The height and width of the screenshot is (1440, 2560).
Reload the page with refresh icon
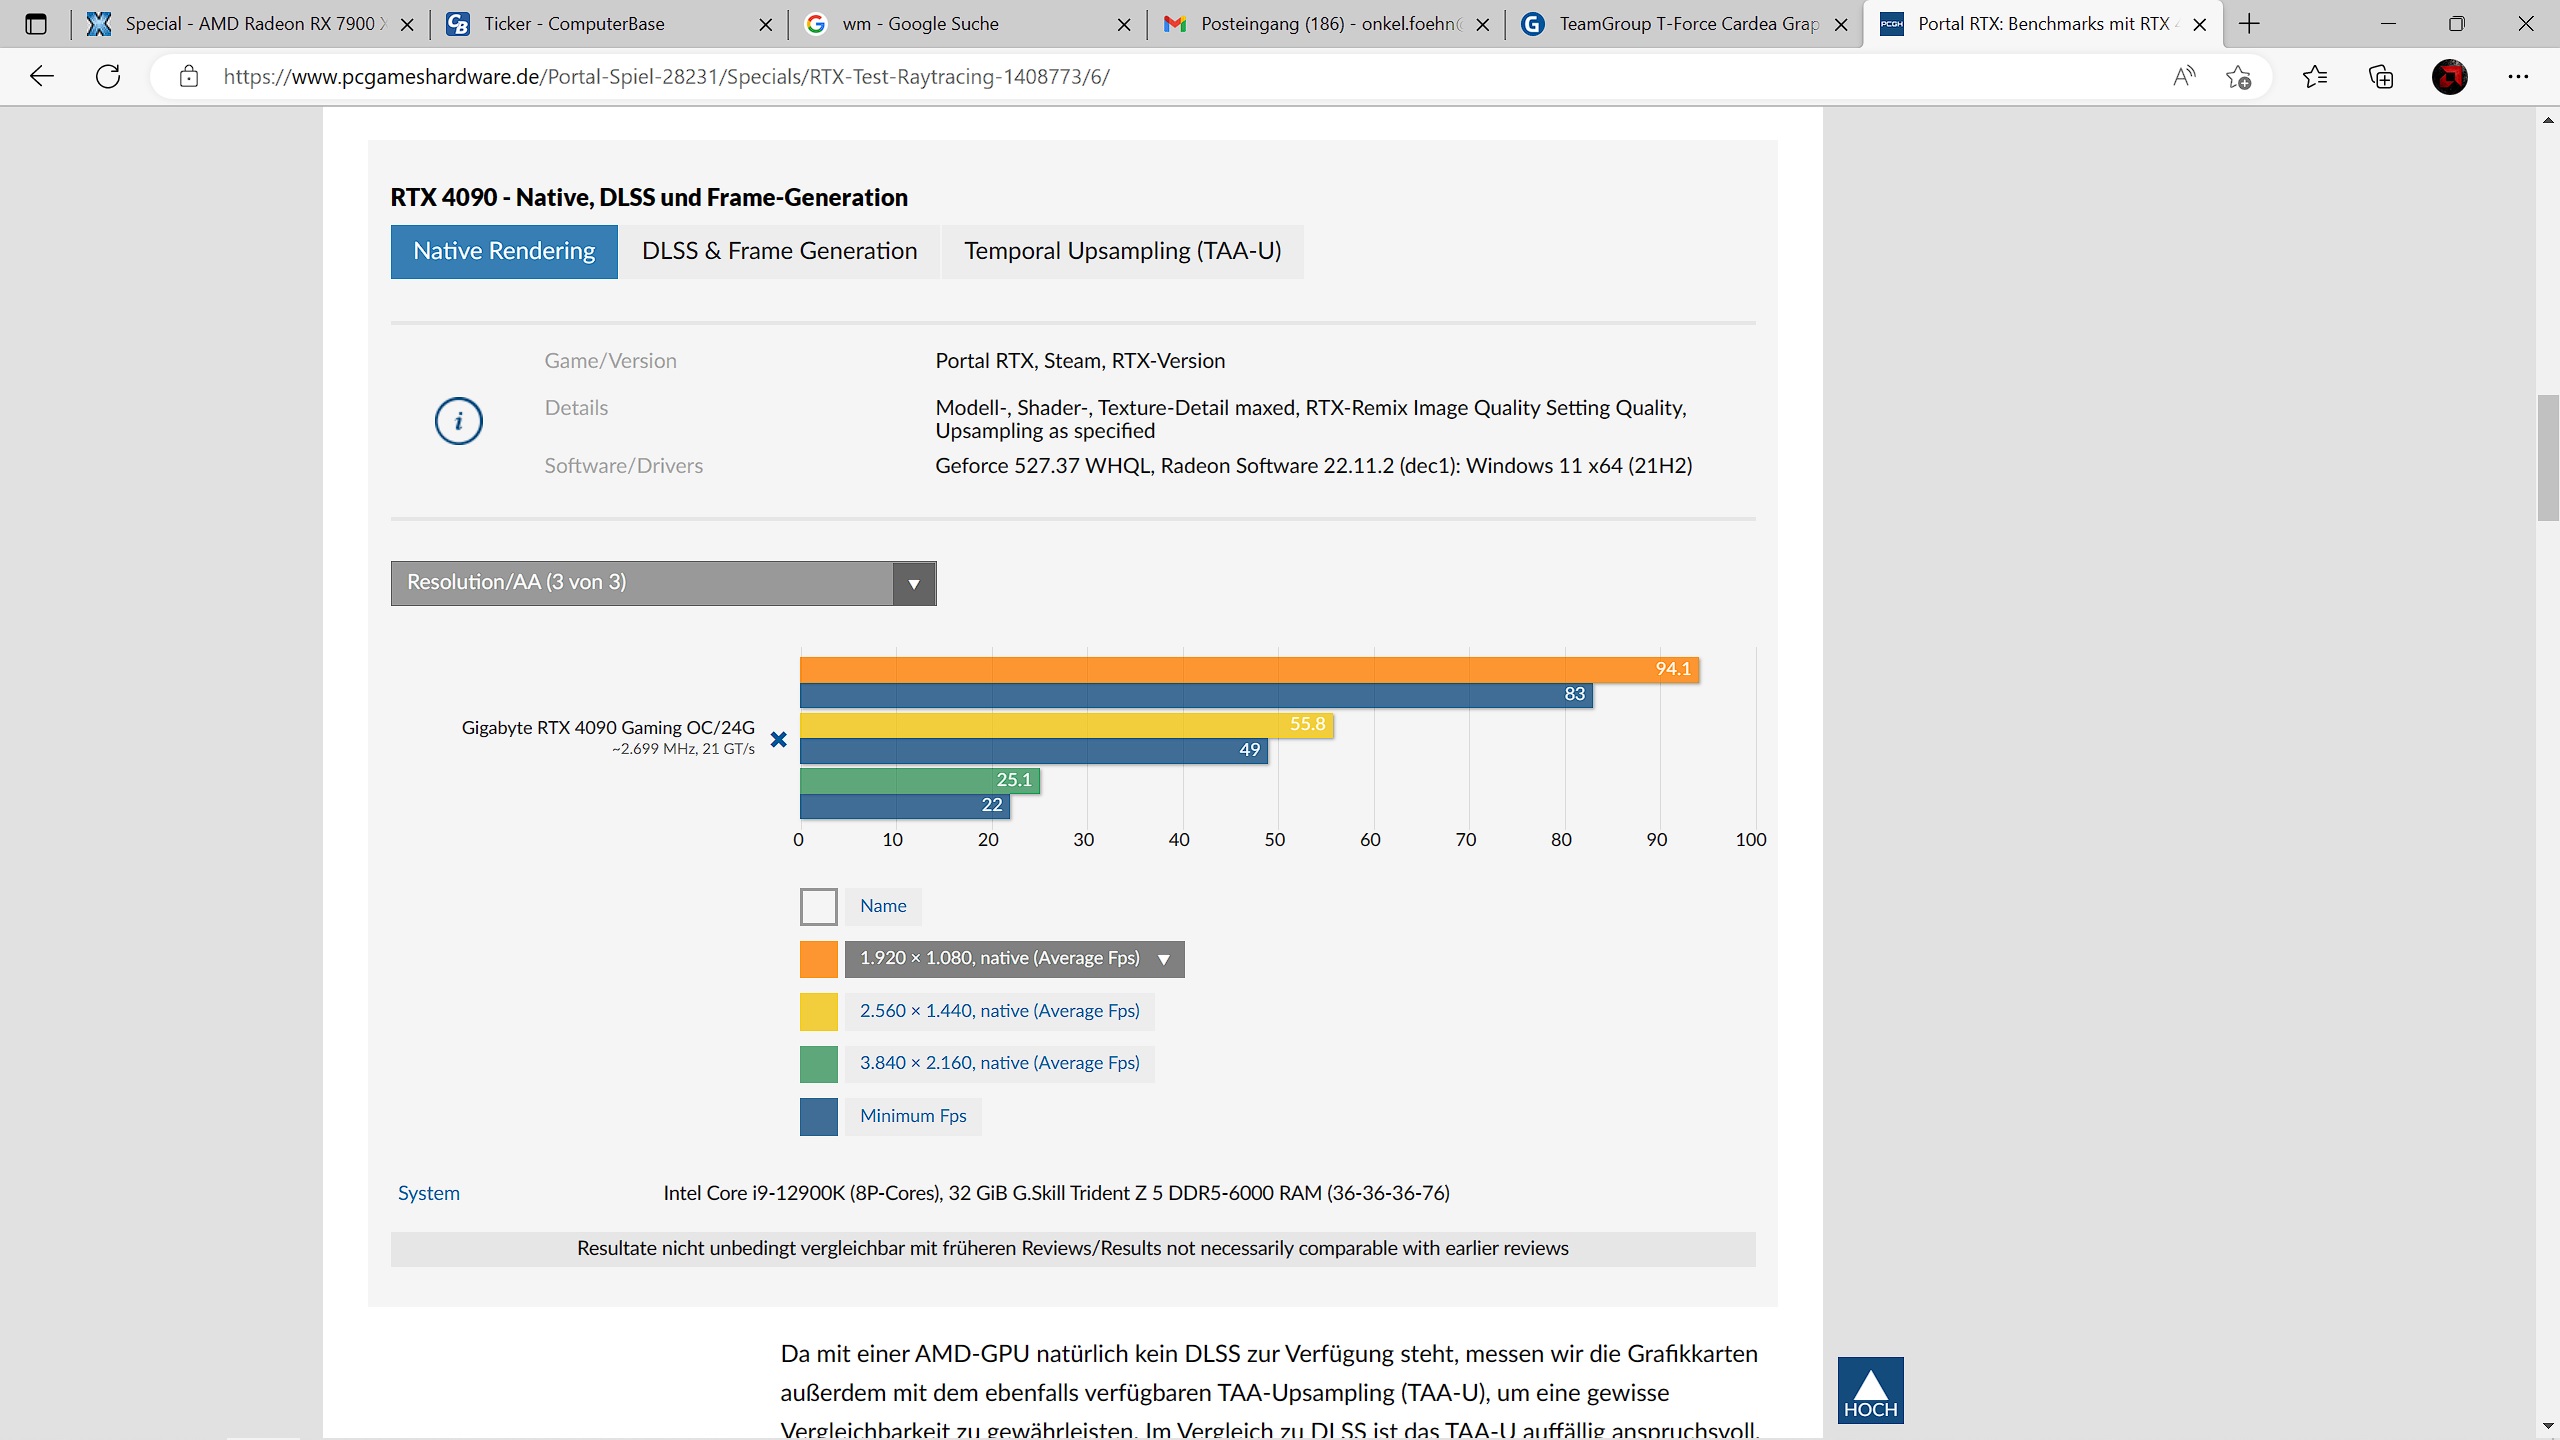[108, 76]
